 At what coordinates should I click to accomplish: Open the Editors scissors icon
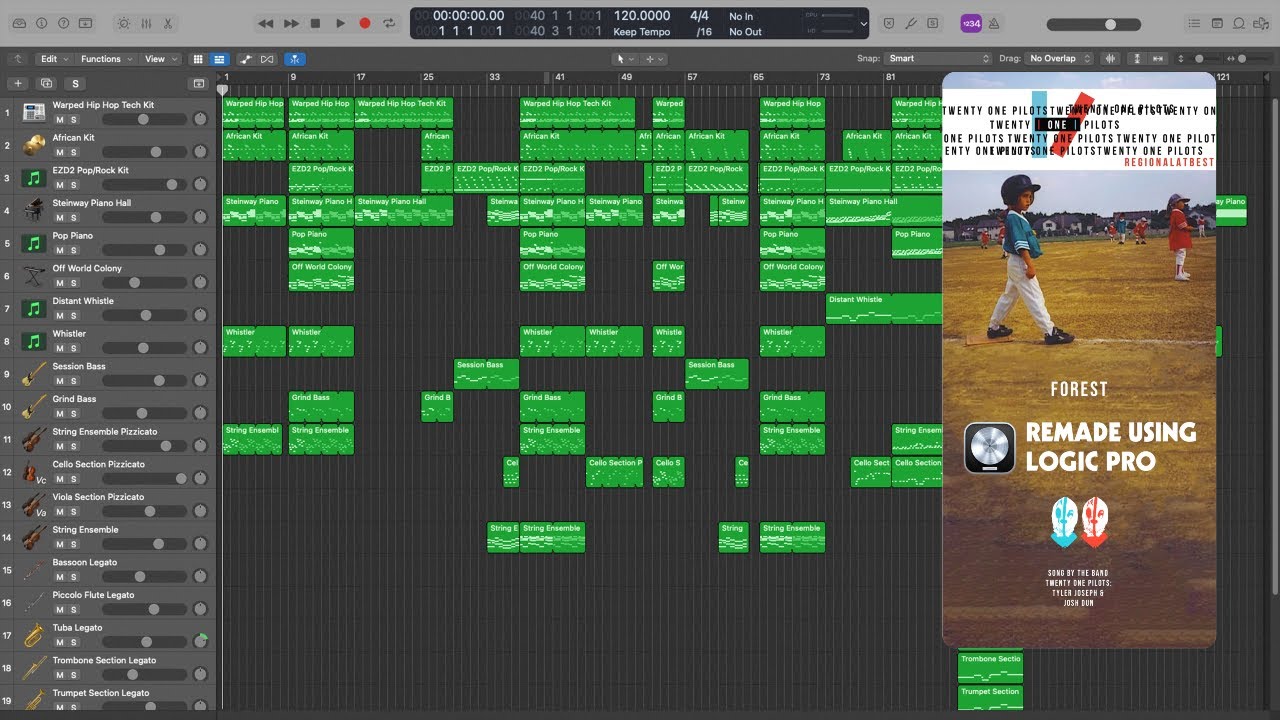(x=167, y=22)
